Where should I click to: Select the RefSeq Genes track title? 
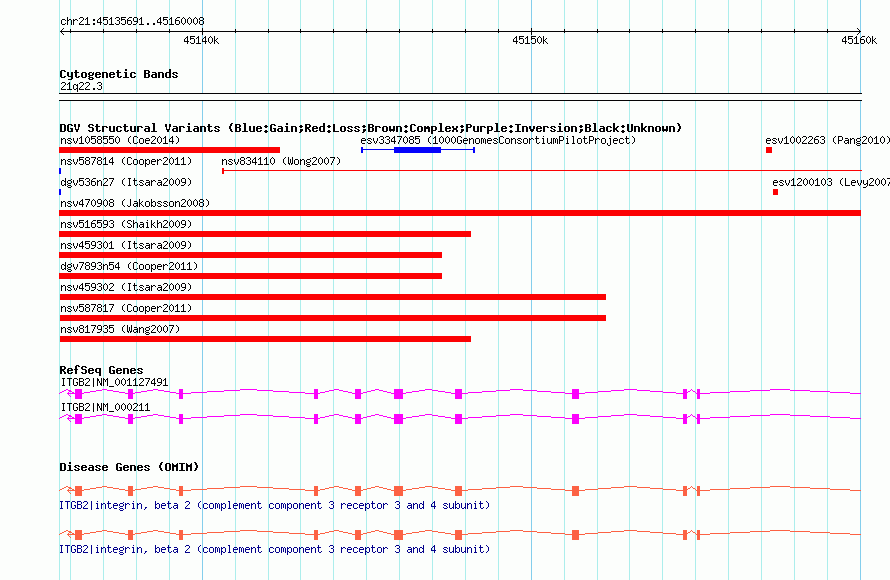click(101, 370)
